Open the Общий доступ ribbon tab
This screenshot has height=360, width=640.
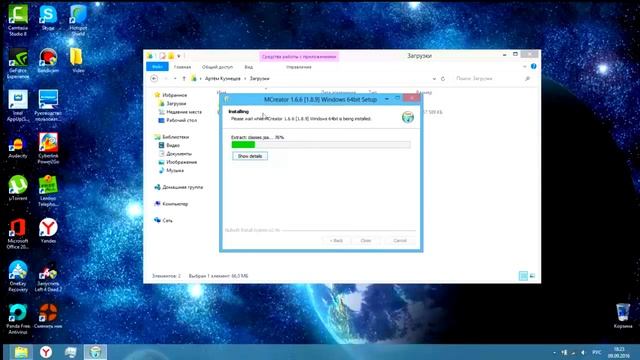point(217,67)
